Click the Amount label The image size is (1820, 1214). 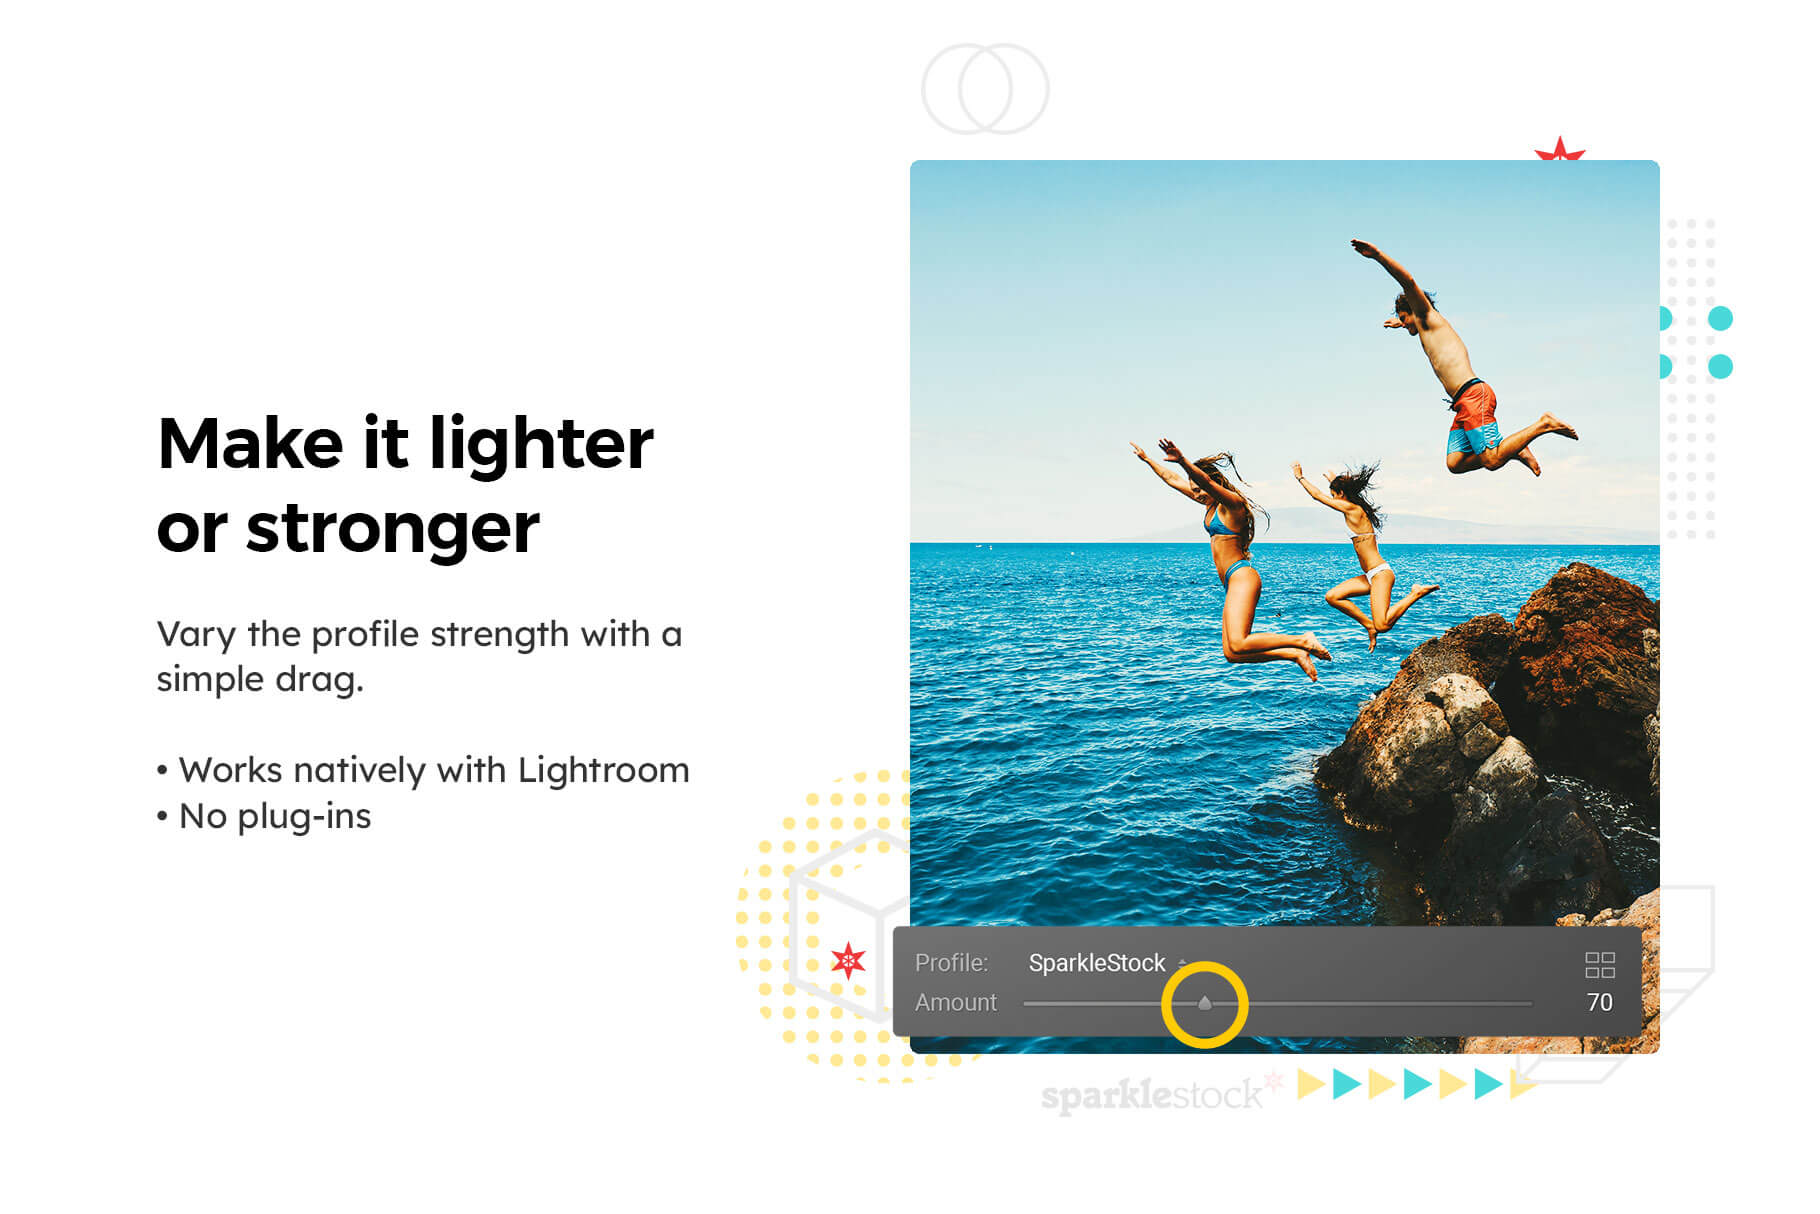point(956,1002)
